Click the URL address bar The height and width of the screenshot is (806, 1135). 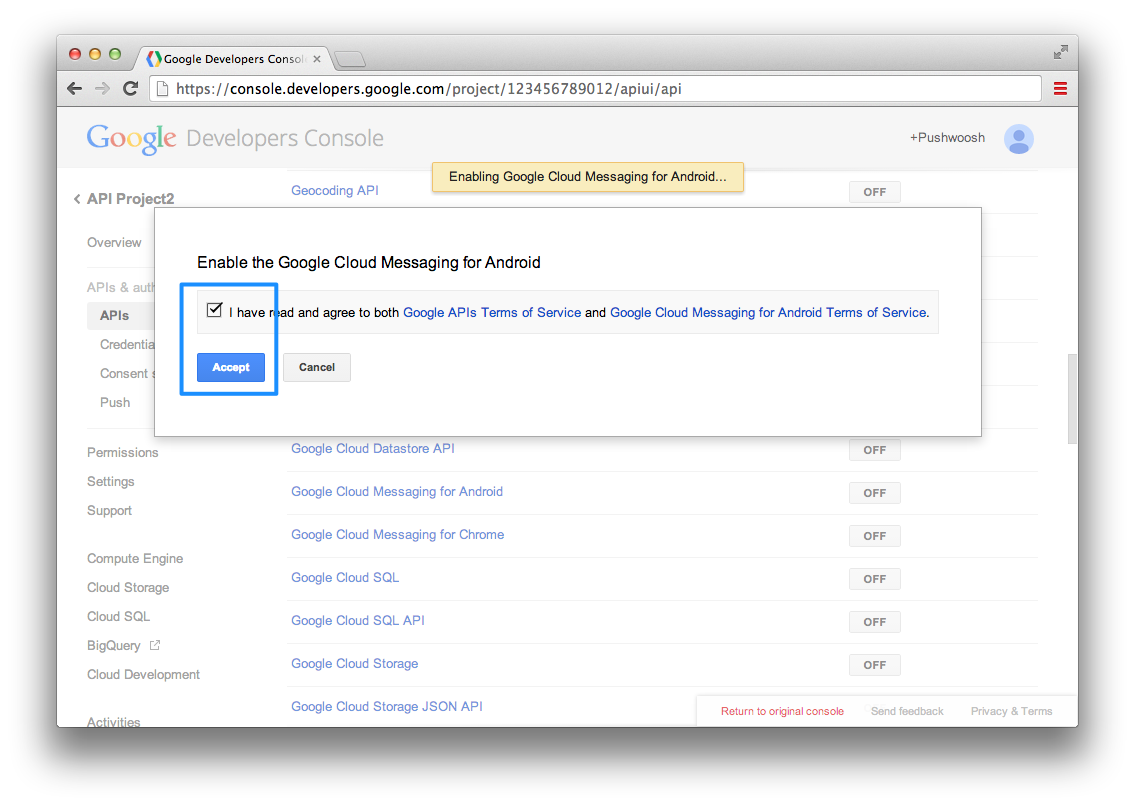click(595, 88)
